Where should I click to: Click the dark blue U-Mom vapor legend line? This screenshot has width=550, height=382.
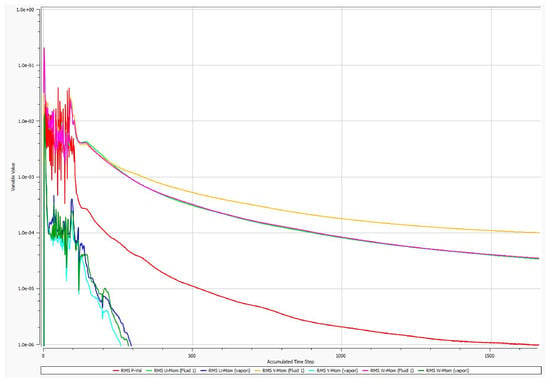(204, 370)
